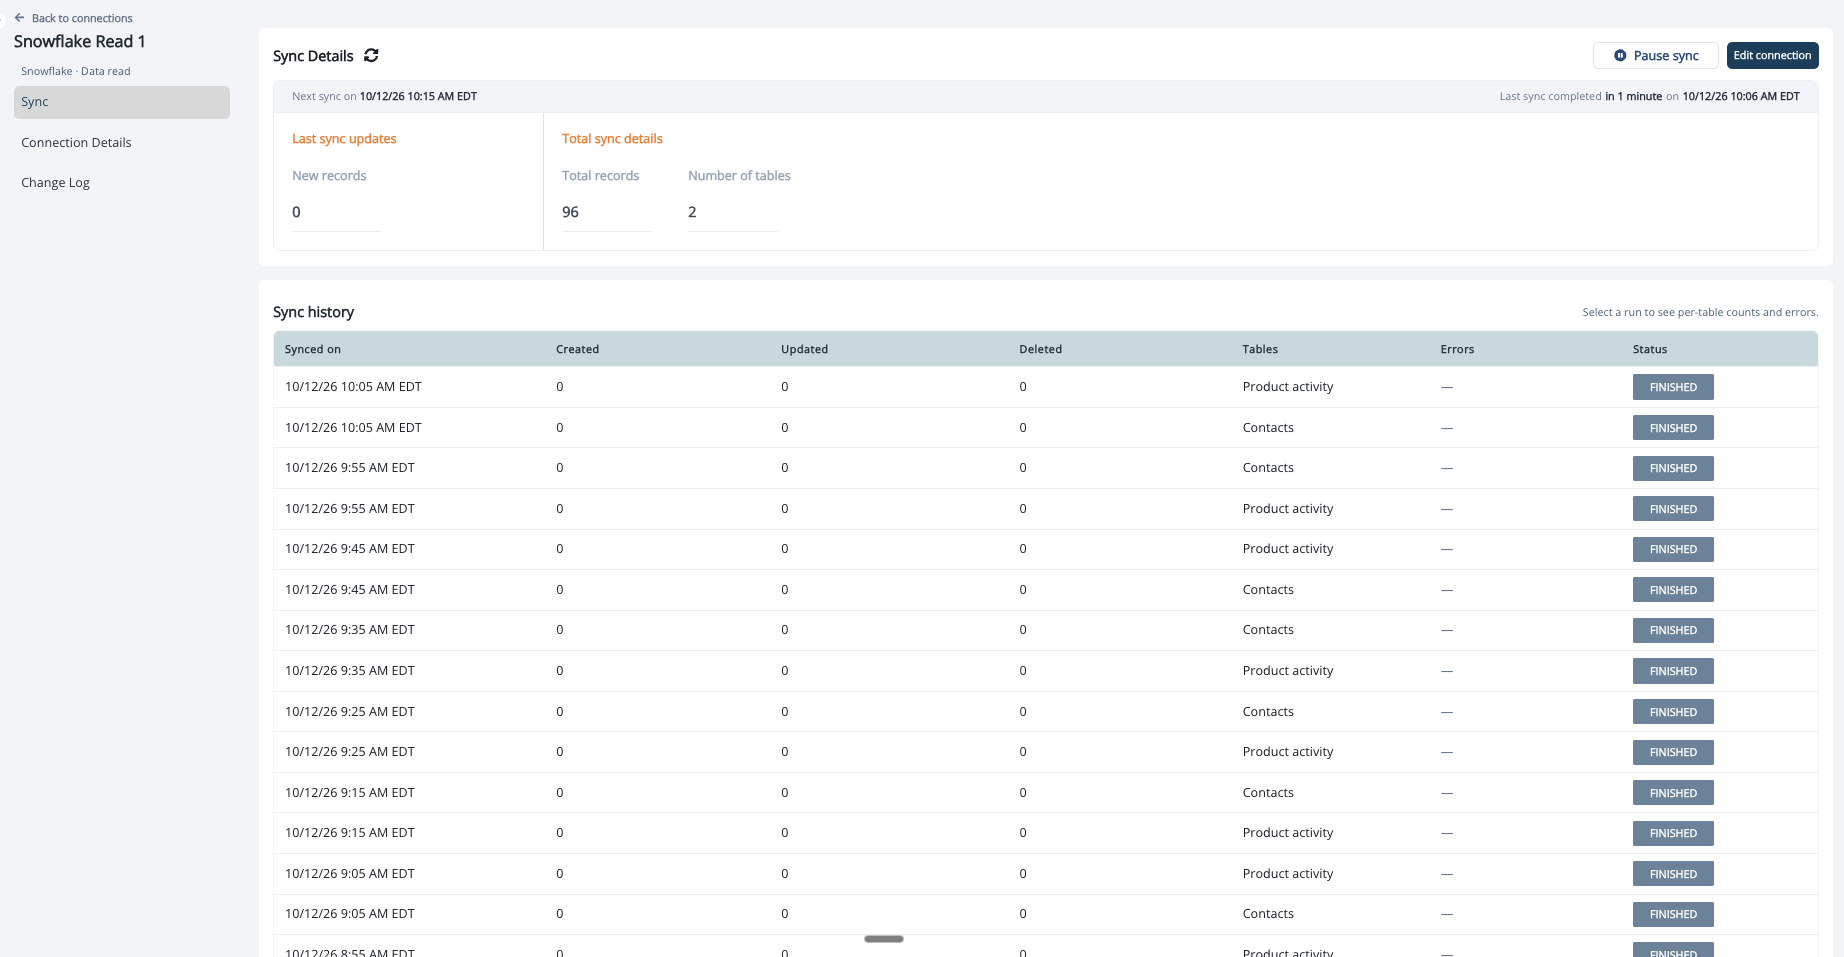Viewport: 1844px width, 957px height.
Task: Click the refresh icon beside Sync Details
Action: tap(371, 56)
